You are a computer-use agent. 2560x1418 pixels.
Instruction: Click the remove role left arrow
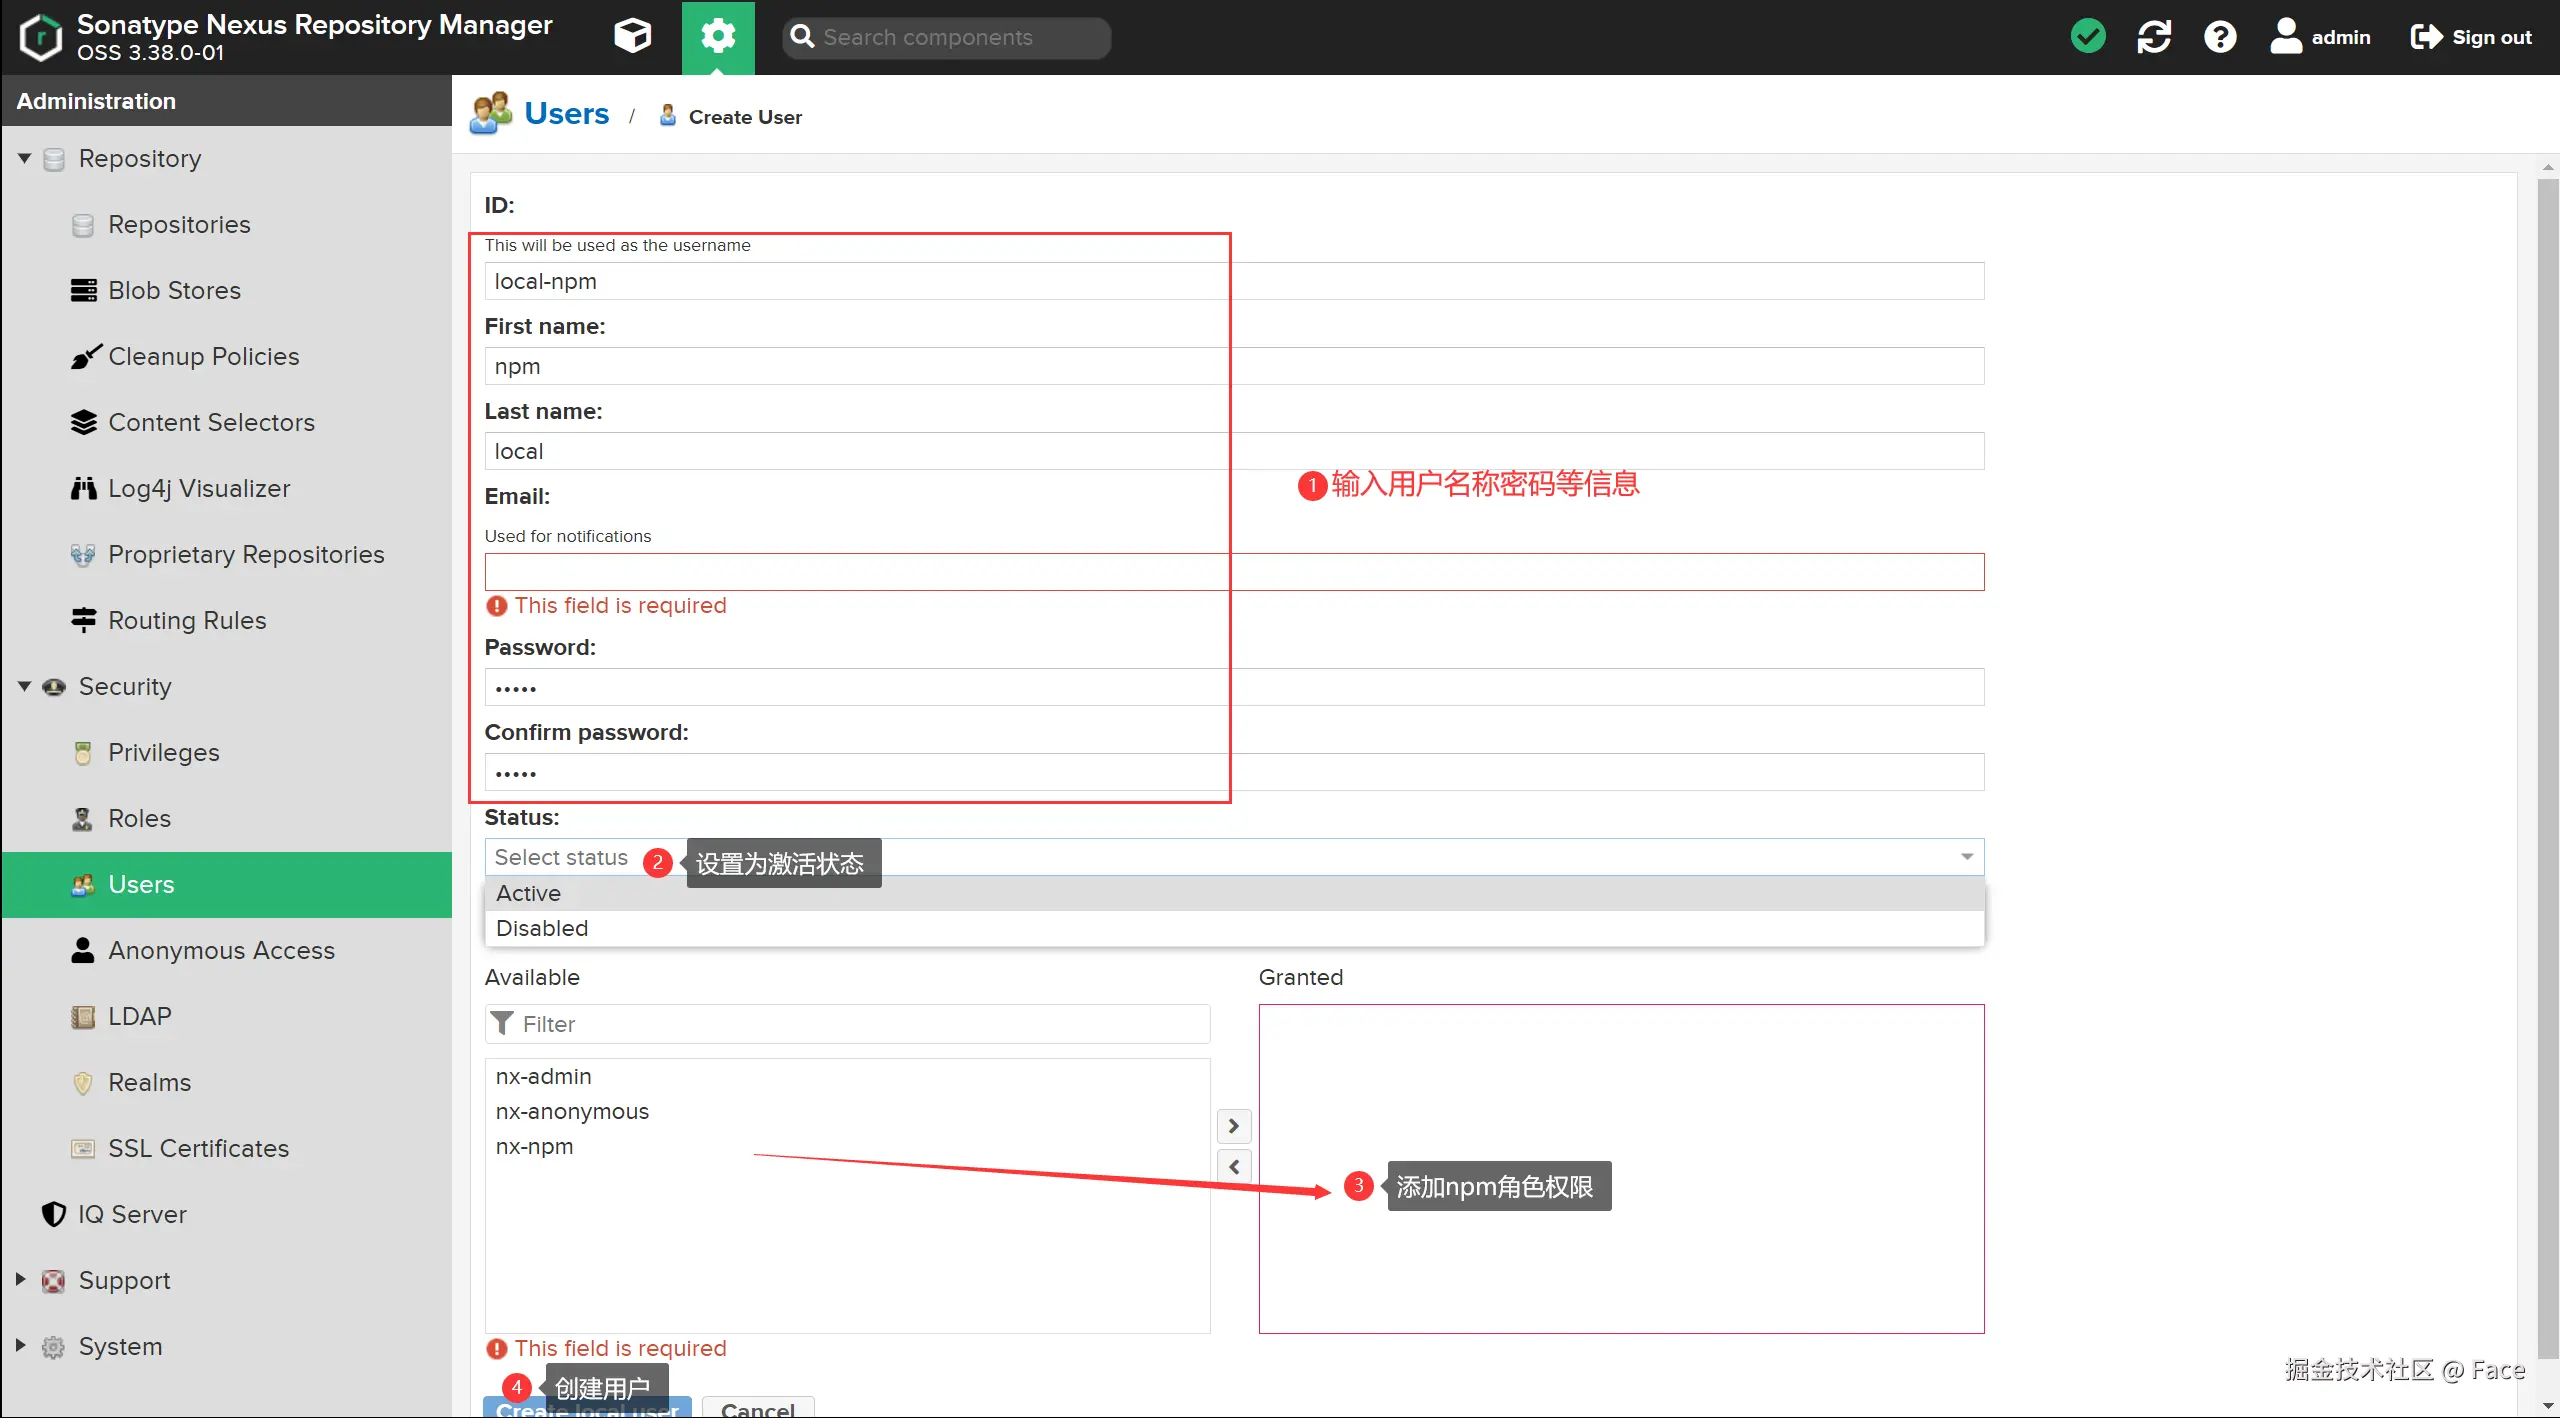click(x=1234, y=1166)
